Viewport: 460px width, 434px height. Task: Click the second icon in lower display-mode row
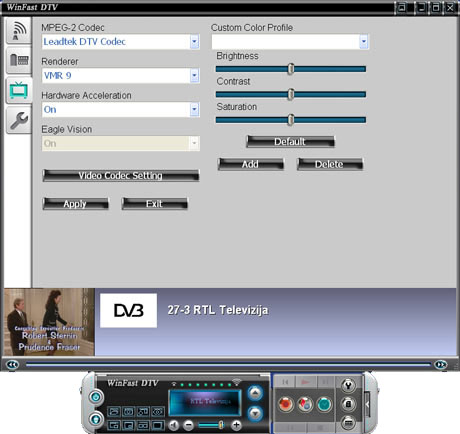coord(129,425)
